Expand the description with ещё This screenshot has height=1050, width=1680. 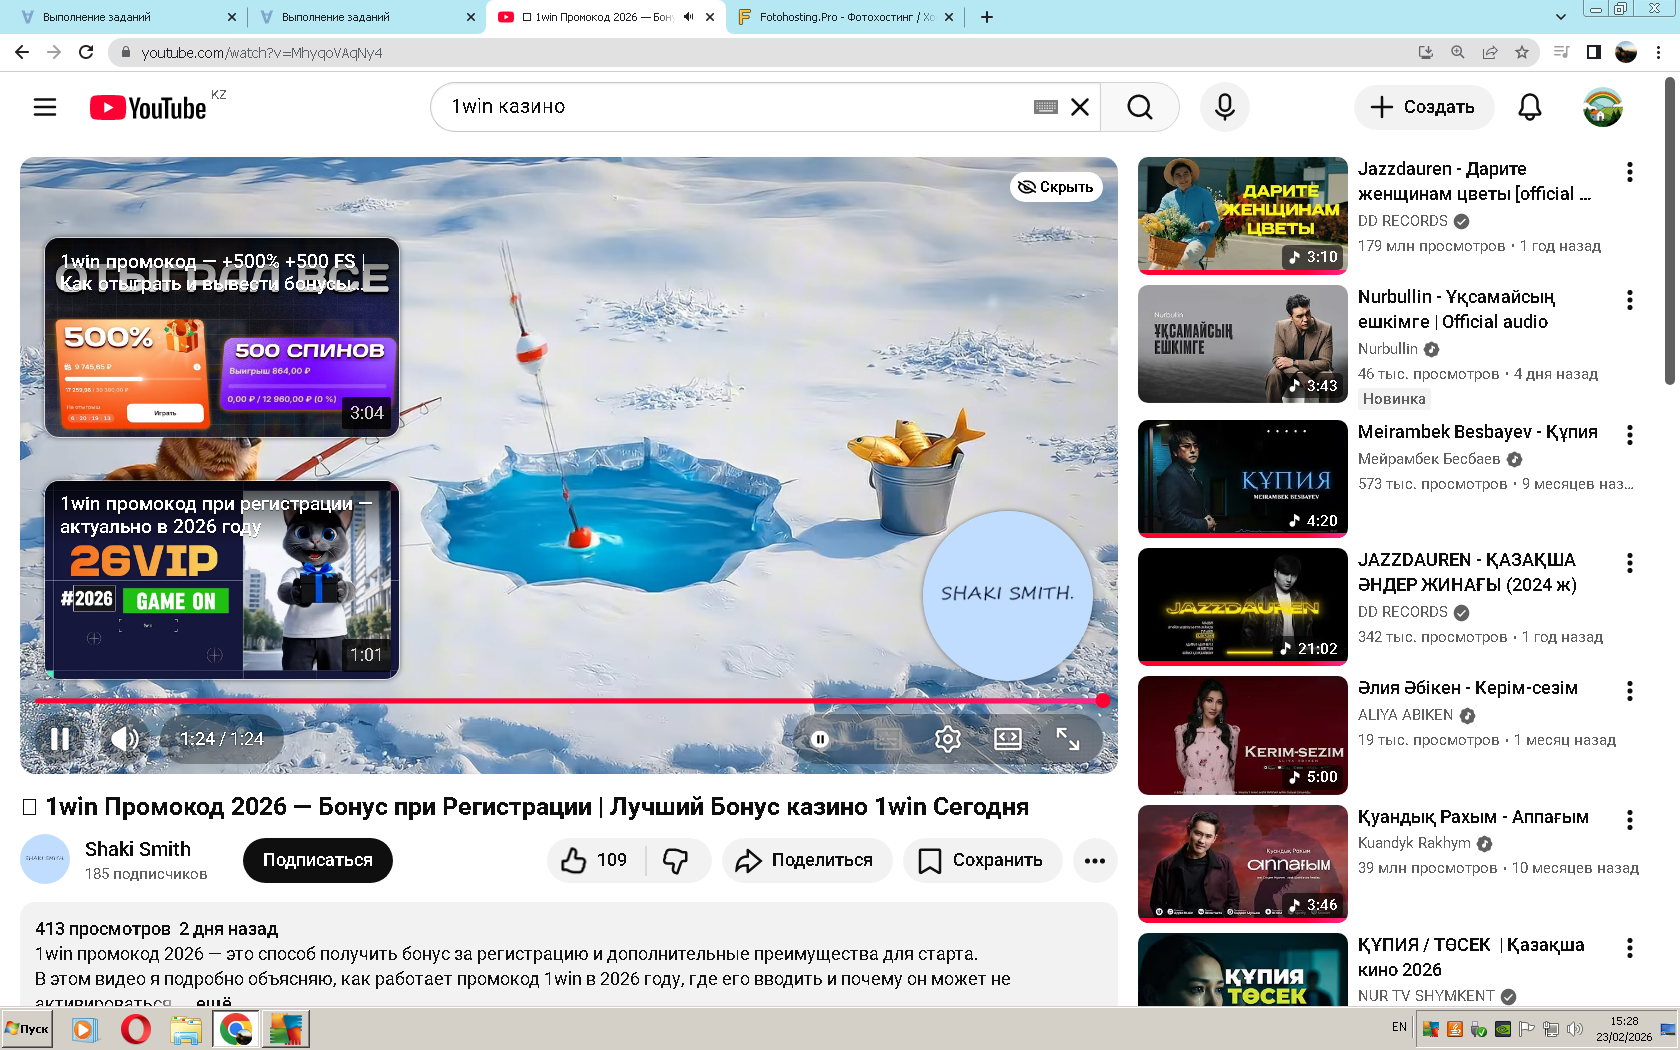pos(213,1000)
